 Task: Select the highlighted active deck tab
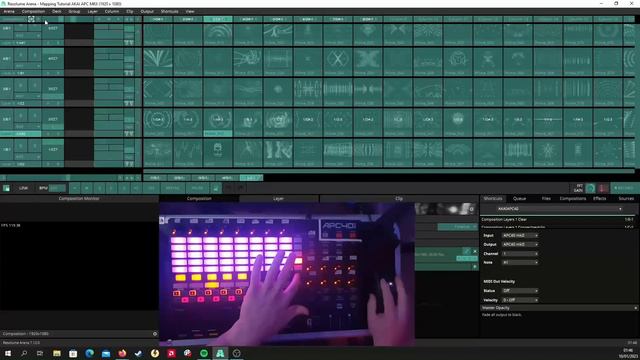[x=251, y=178]
